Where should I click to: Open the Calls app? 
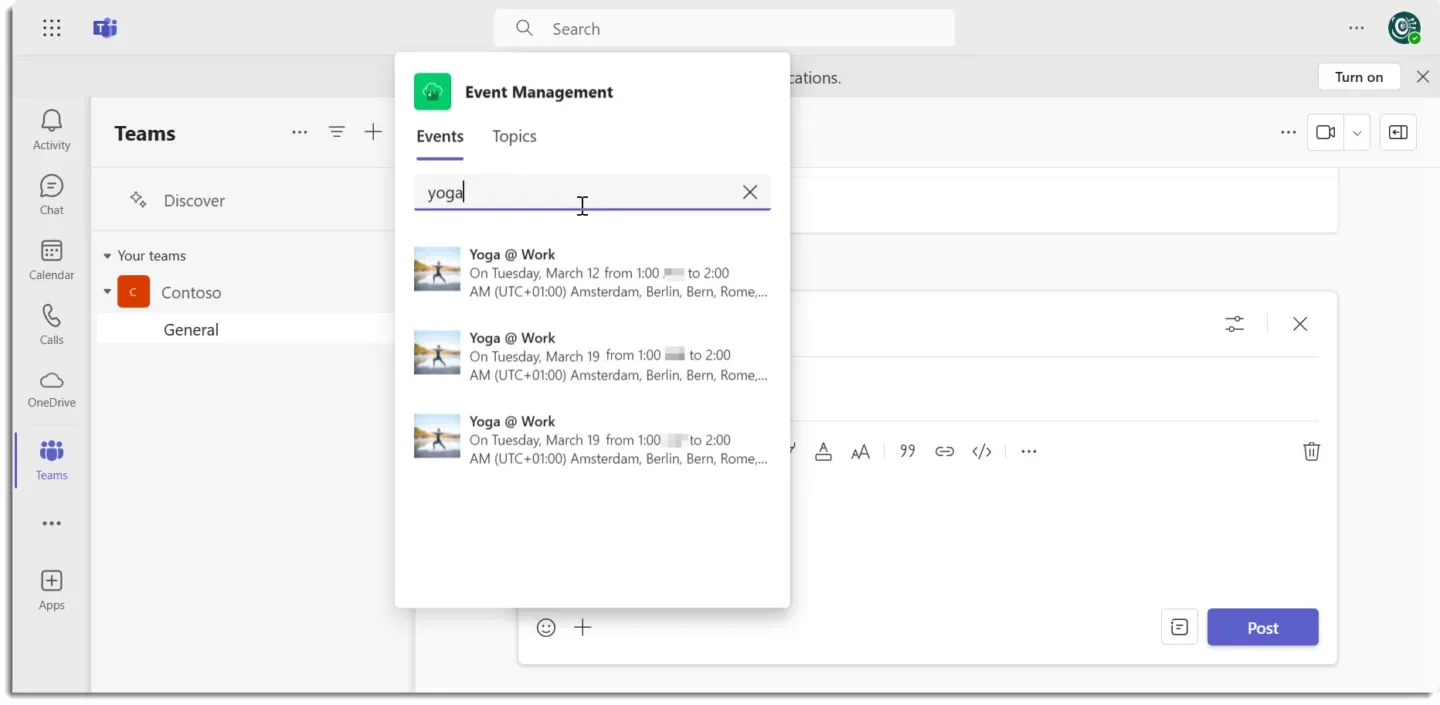(52, 325)
